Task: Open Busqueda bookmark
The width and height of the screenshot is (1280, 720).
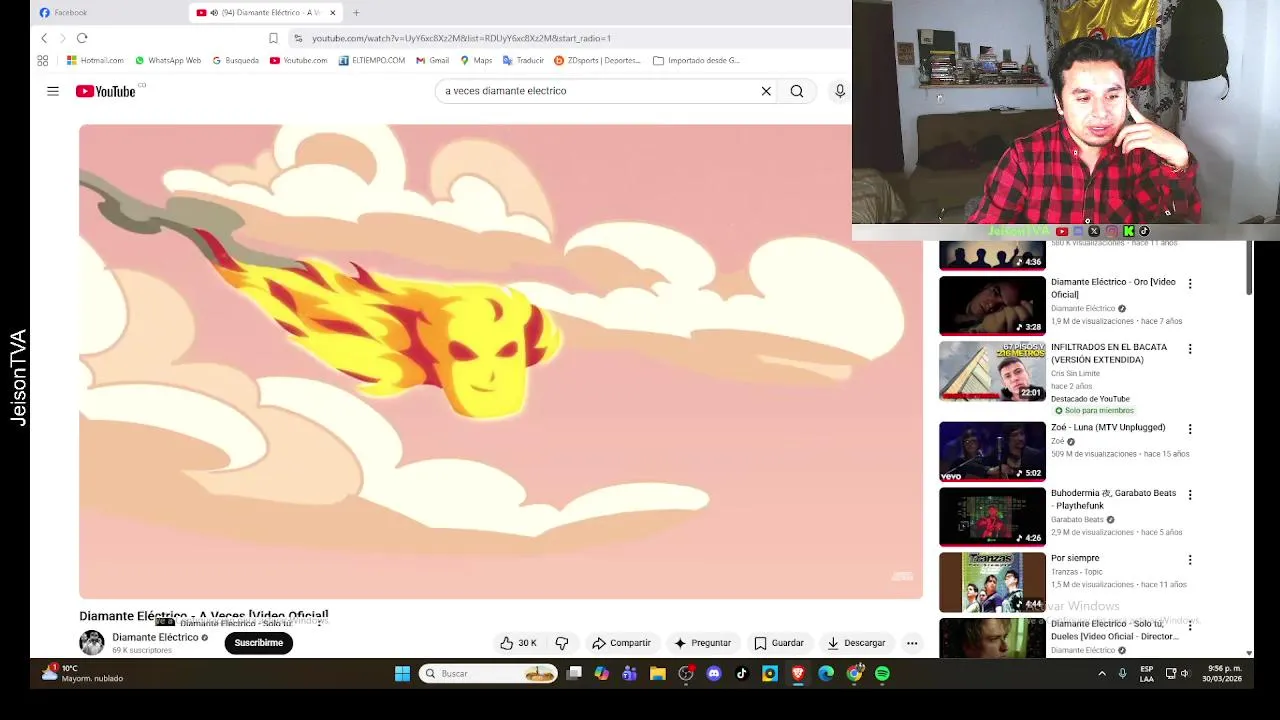Action: click(236, 60)
